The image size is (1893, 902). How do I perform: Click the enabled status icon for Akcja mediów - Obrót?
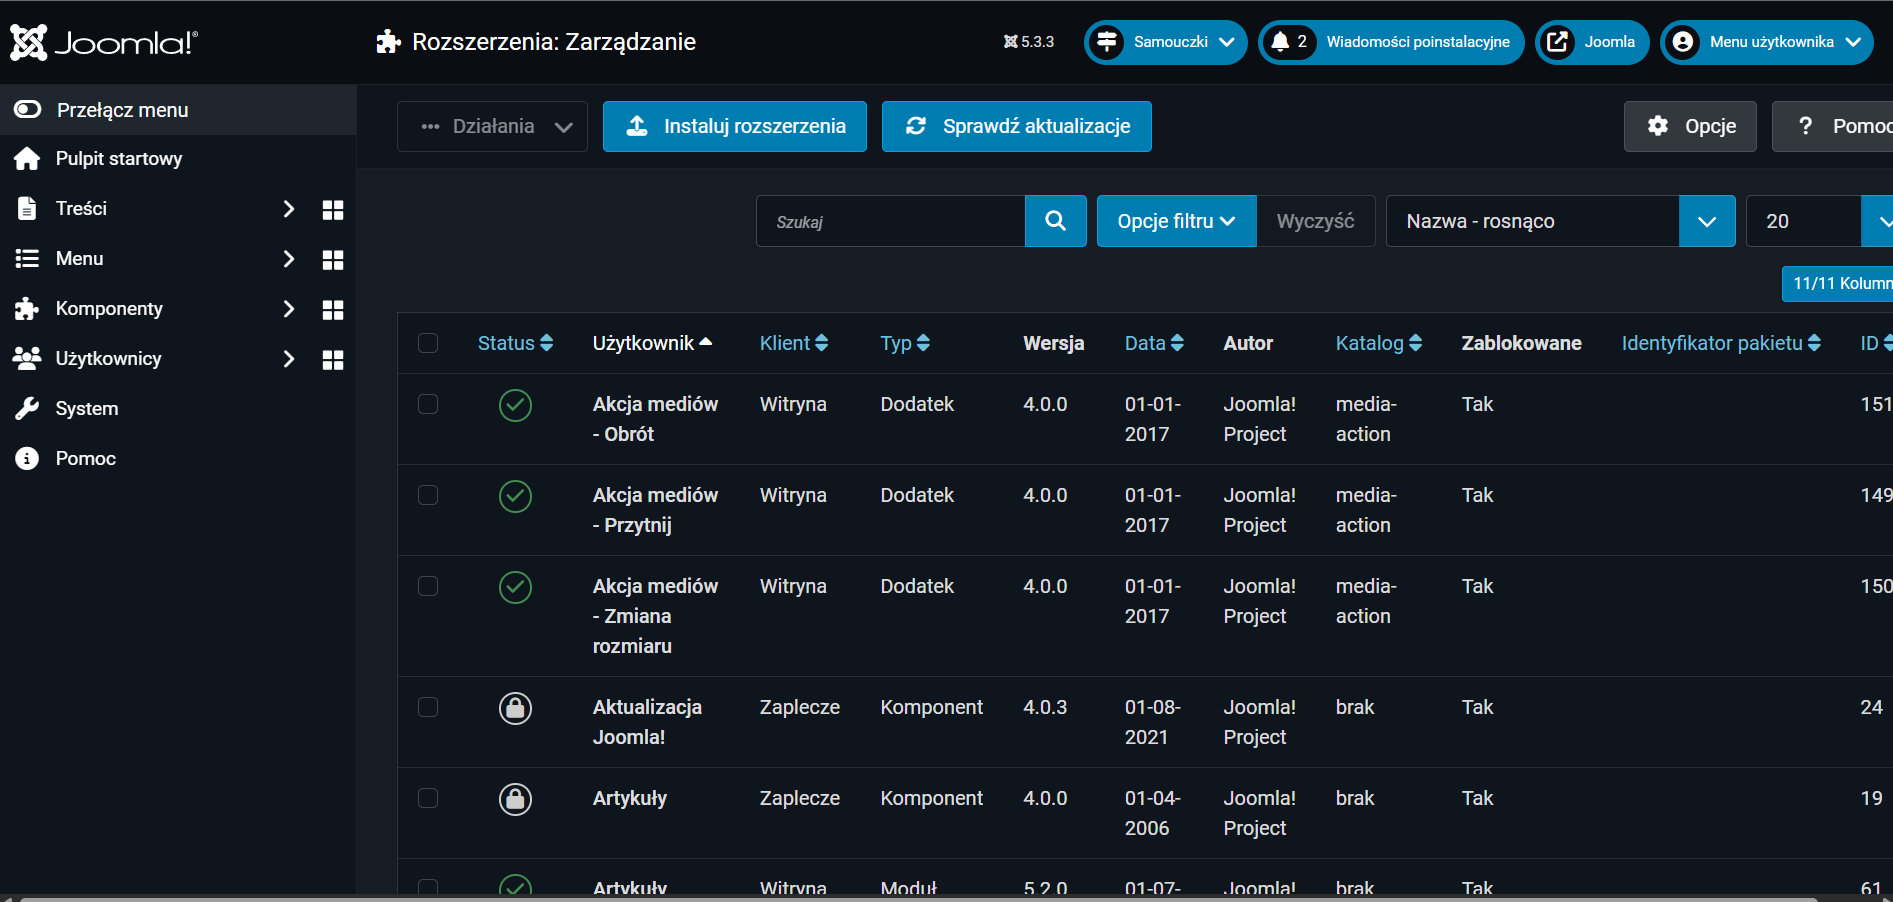515,405
